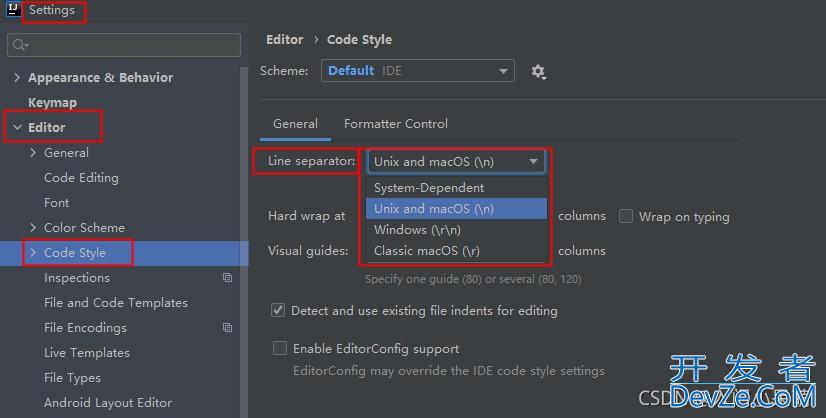Click the Editor breadcrumb link
This screenshot has width=826, height=418.
tap(284, 40)
